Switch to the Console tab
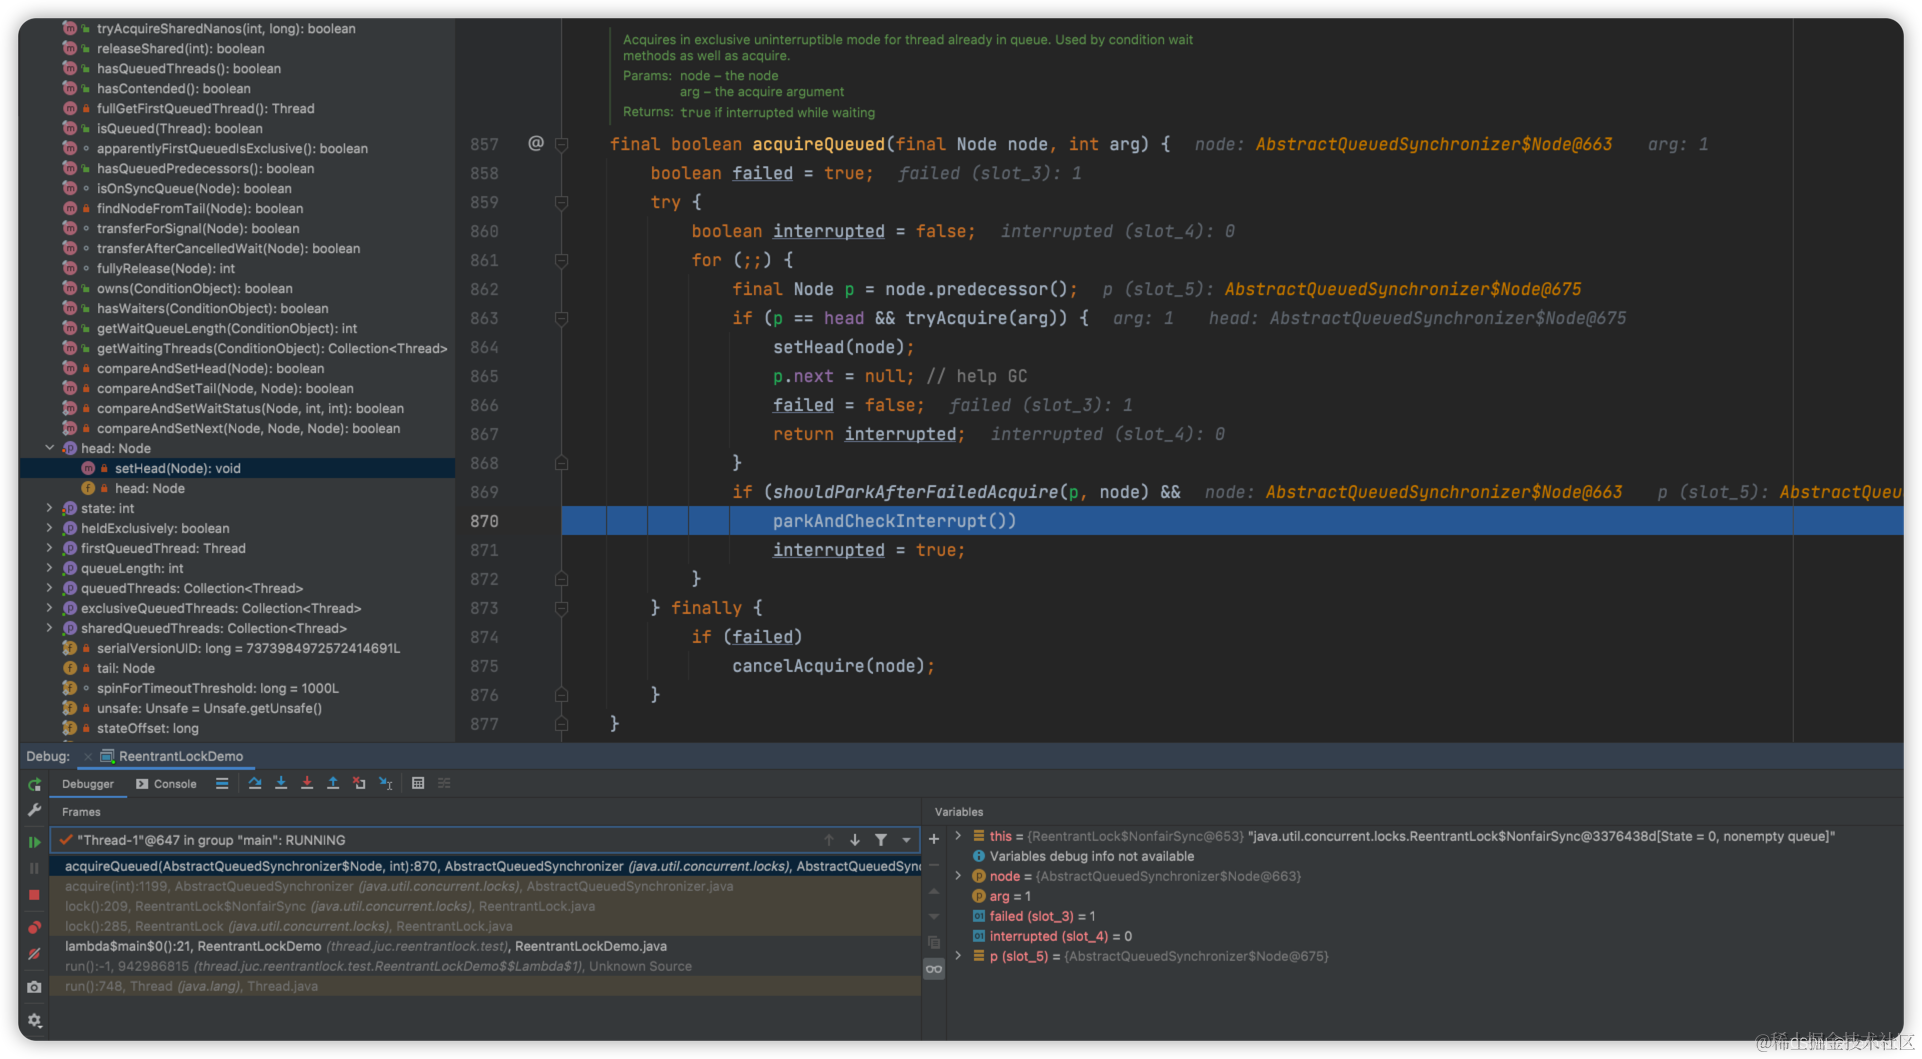 [167, 784]
